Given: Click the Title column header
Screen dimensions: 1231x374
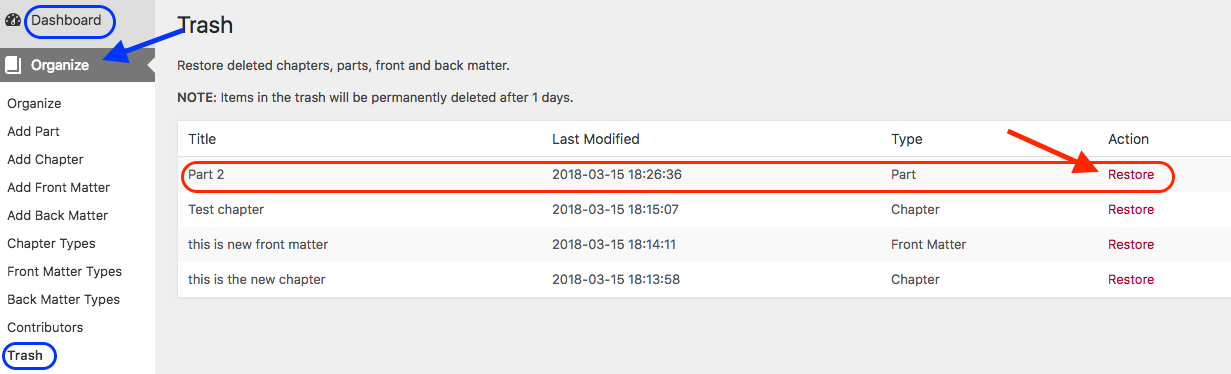Looking at the screenshot, I should (202, 139).
